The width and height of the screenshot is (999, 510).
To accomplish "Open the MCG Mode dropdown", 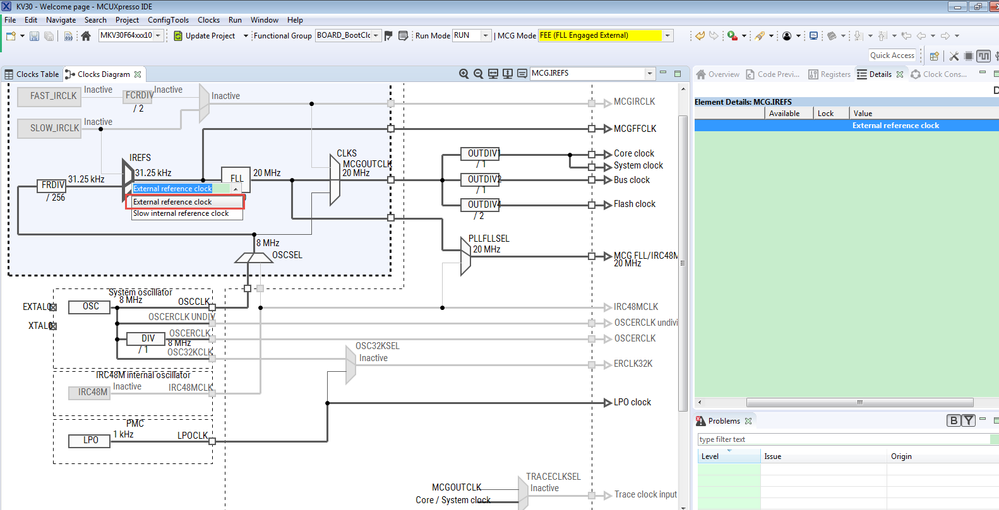I will (667, 36).
